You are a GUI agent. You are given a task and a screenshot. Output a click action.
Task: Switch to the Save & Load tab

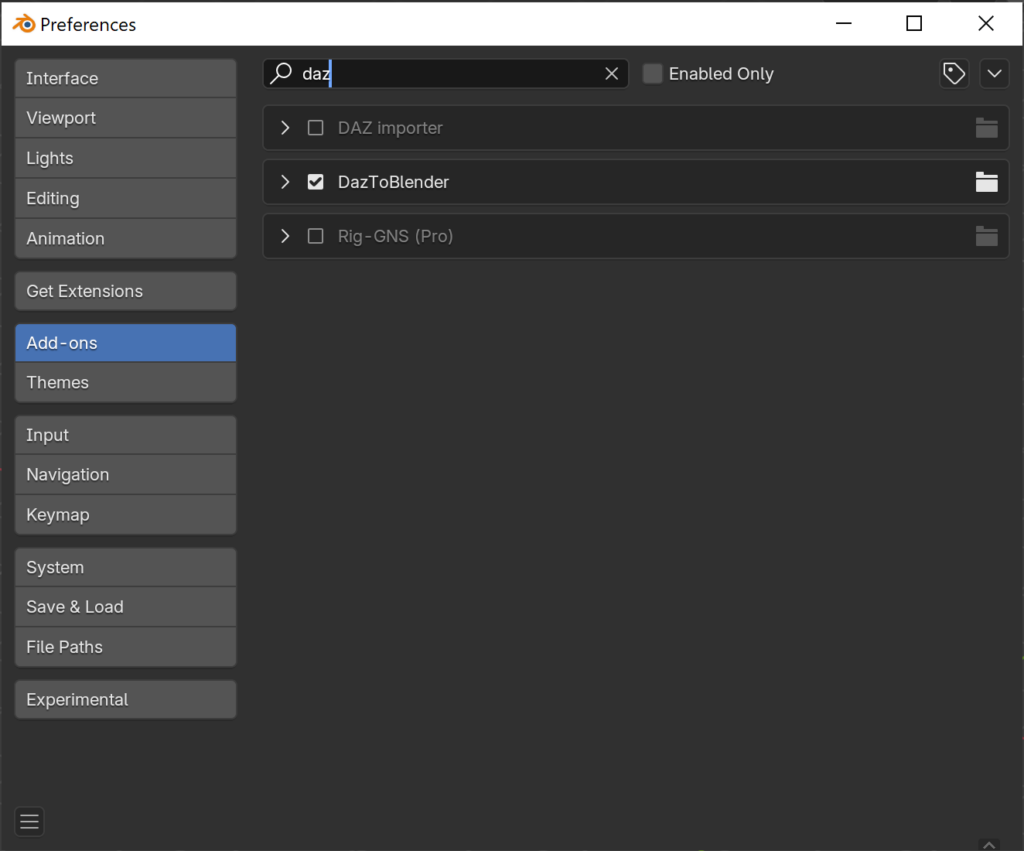[125, 607]
